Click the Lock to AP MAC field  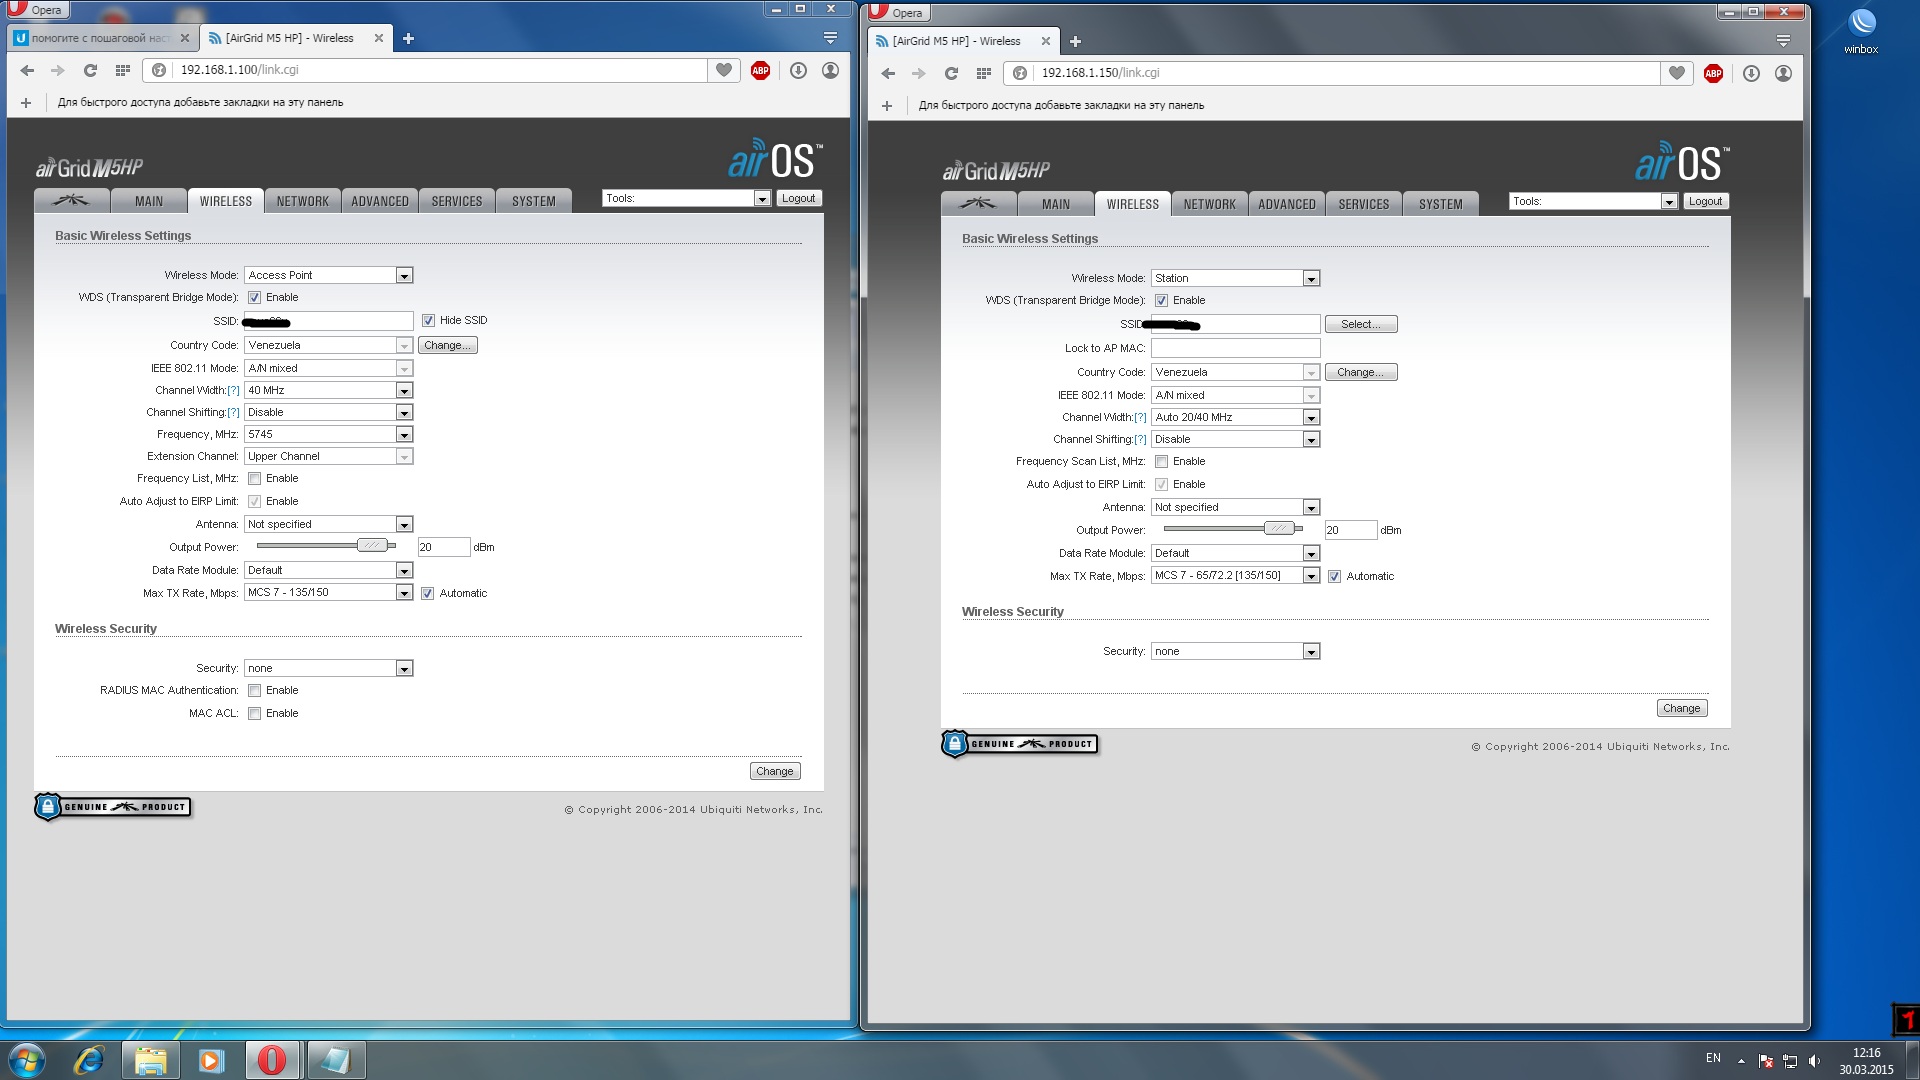point(1235,348)
